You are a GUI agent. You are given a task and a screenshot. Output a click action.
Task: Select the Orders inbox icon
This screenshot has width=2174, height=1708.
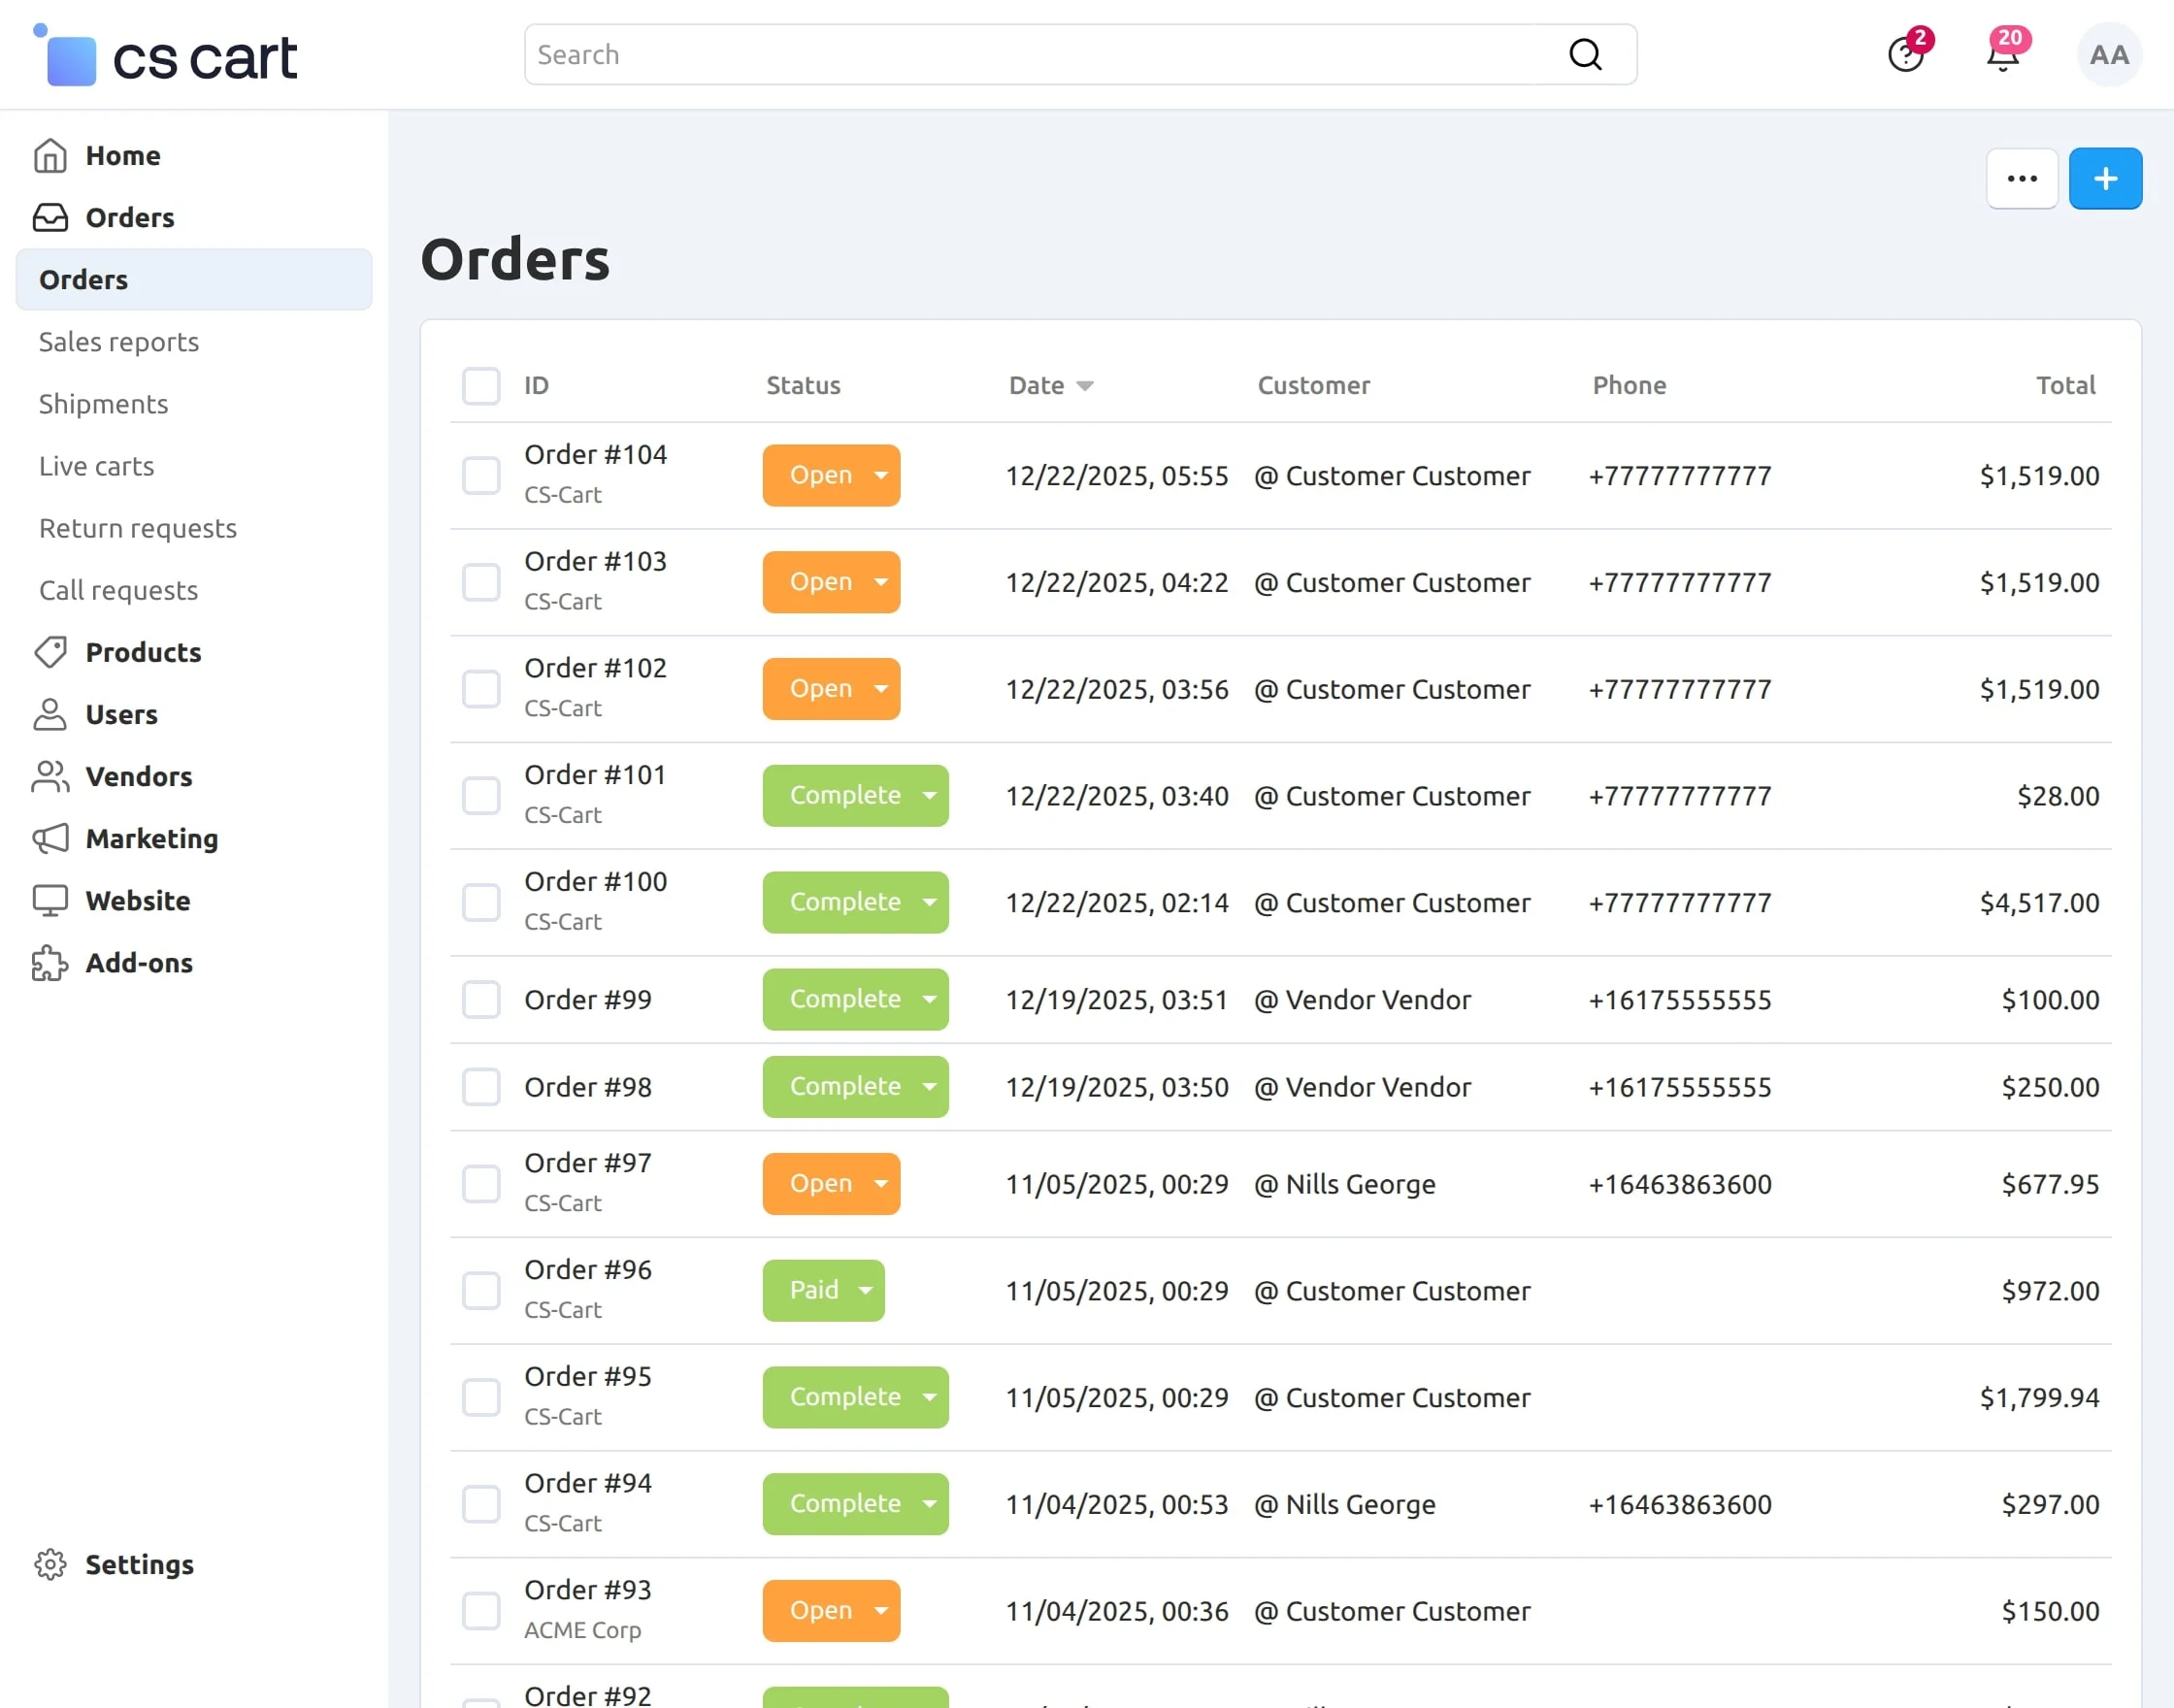50,217
